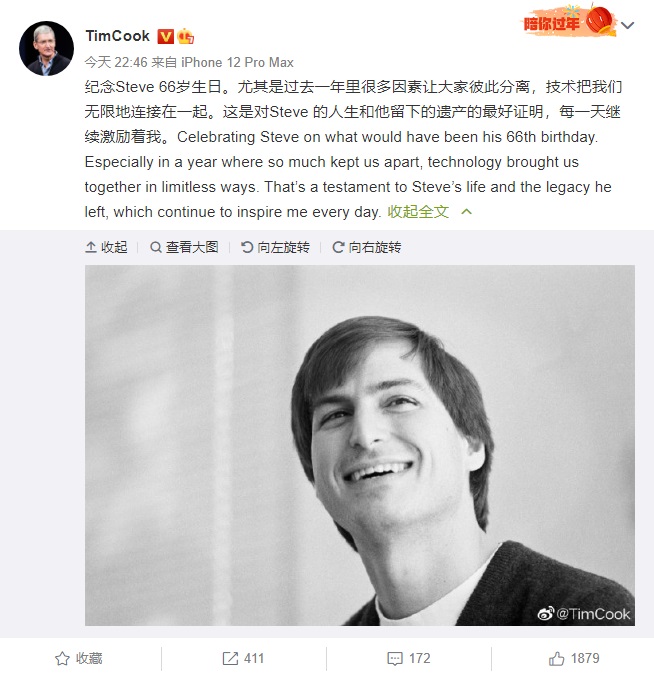Click the thumbs-up member badge icon

pyautogui.click(x=186, y=36)
